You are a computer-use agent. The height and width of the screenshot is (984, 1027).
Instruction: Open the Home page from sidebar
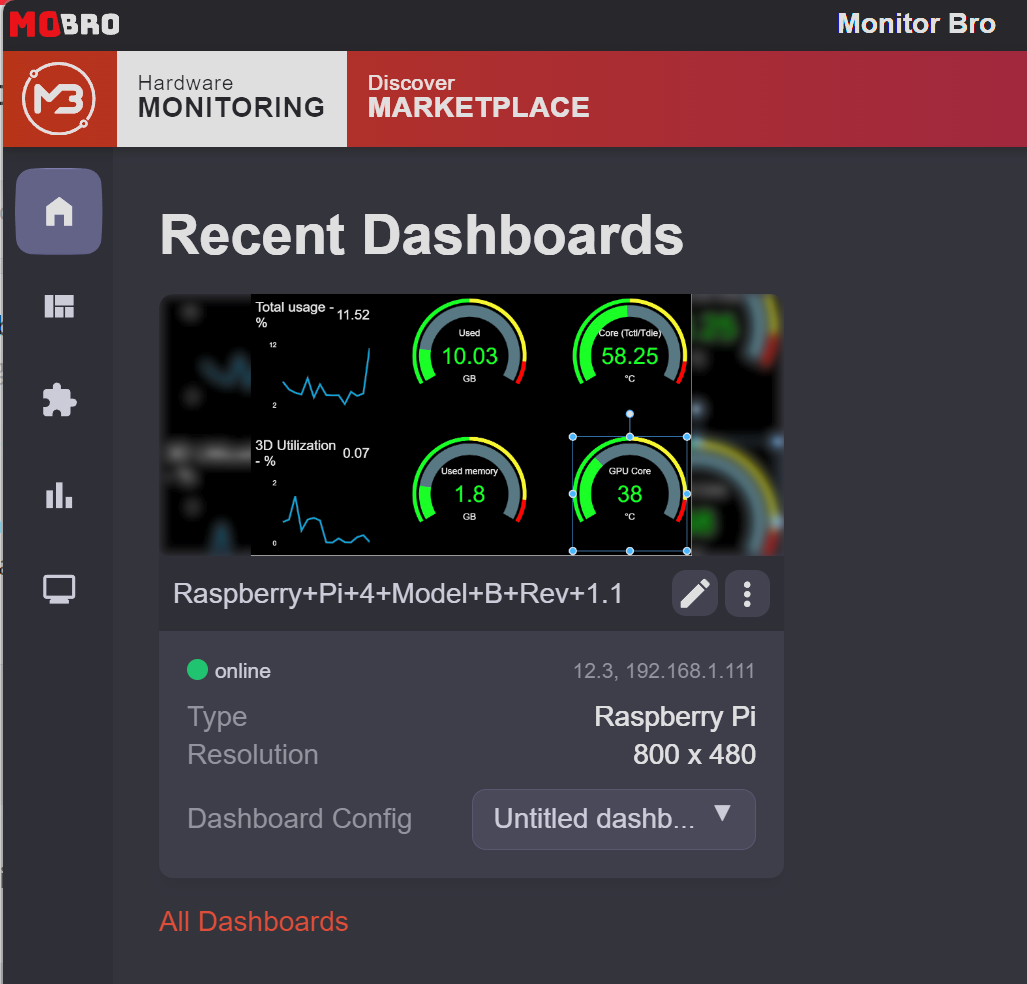[x=59, y=211]
